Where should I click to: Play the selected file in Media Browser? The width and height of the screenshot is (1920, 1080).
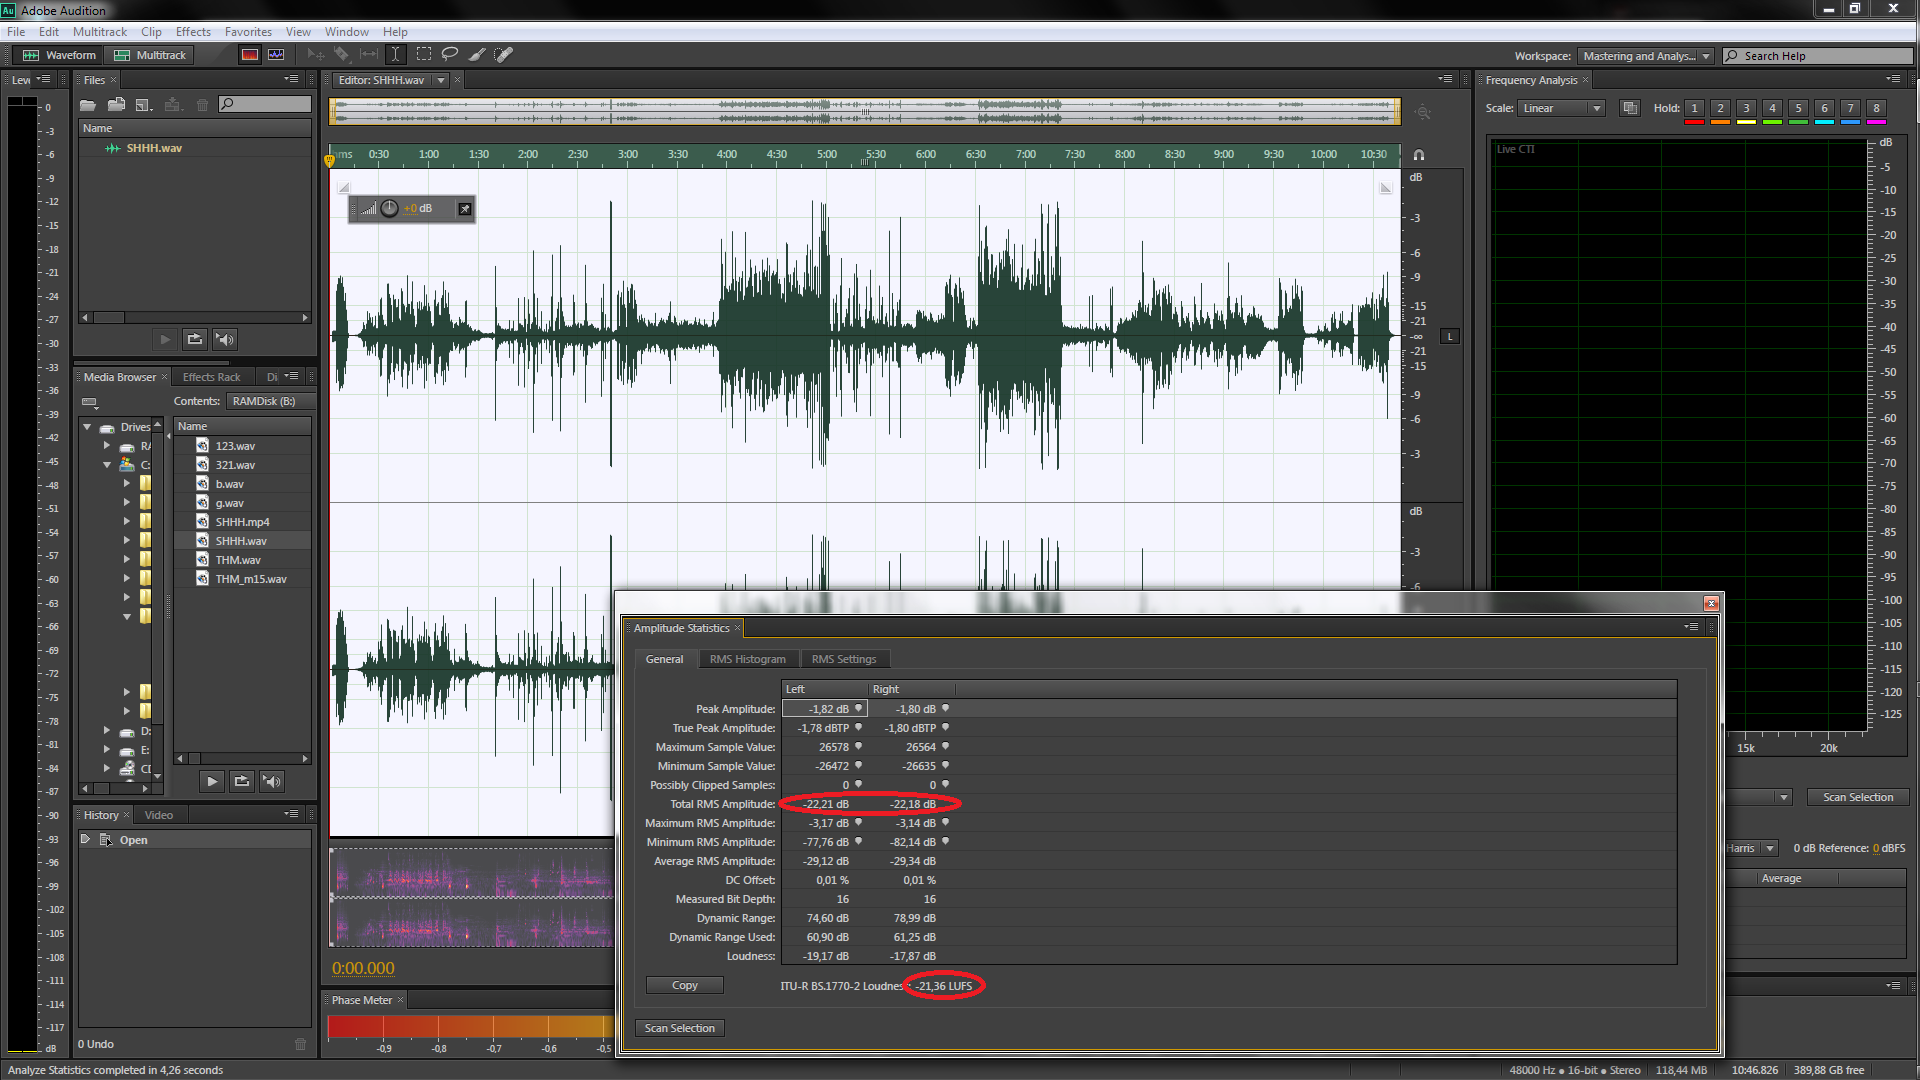212,781
